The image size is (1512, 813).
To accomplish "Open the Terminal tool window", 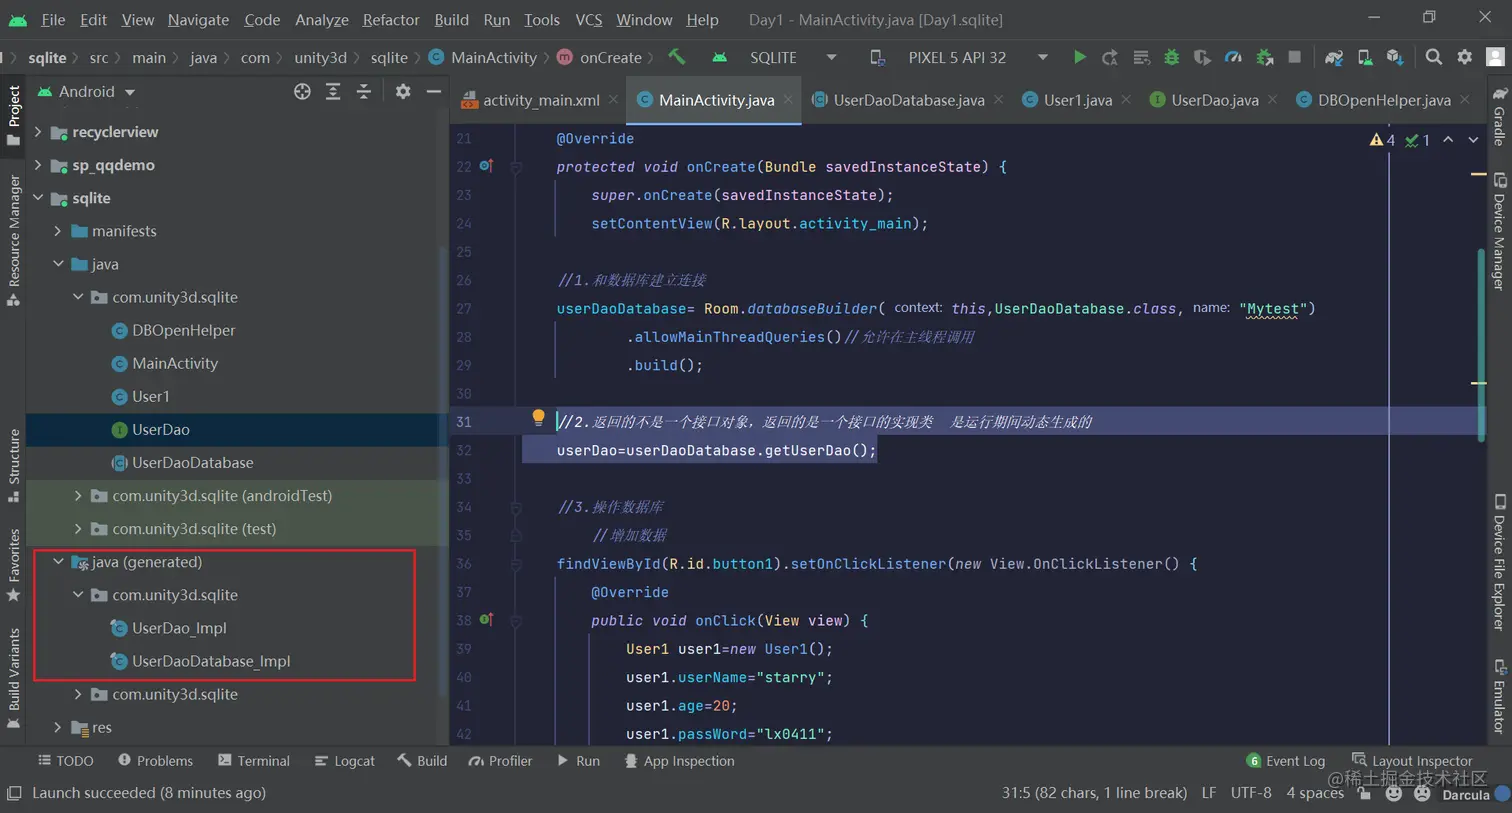I will pyautogui.click(x=254, y=761).
